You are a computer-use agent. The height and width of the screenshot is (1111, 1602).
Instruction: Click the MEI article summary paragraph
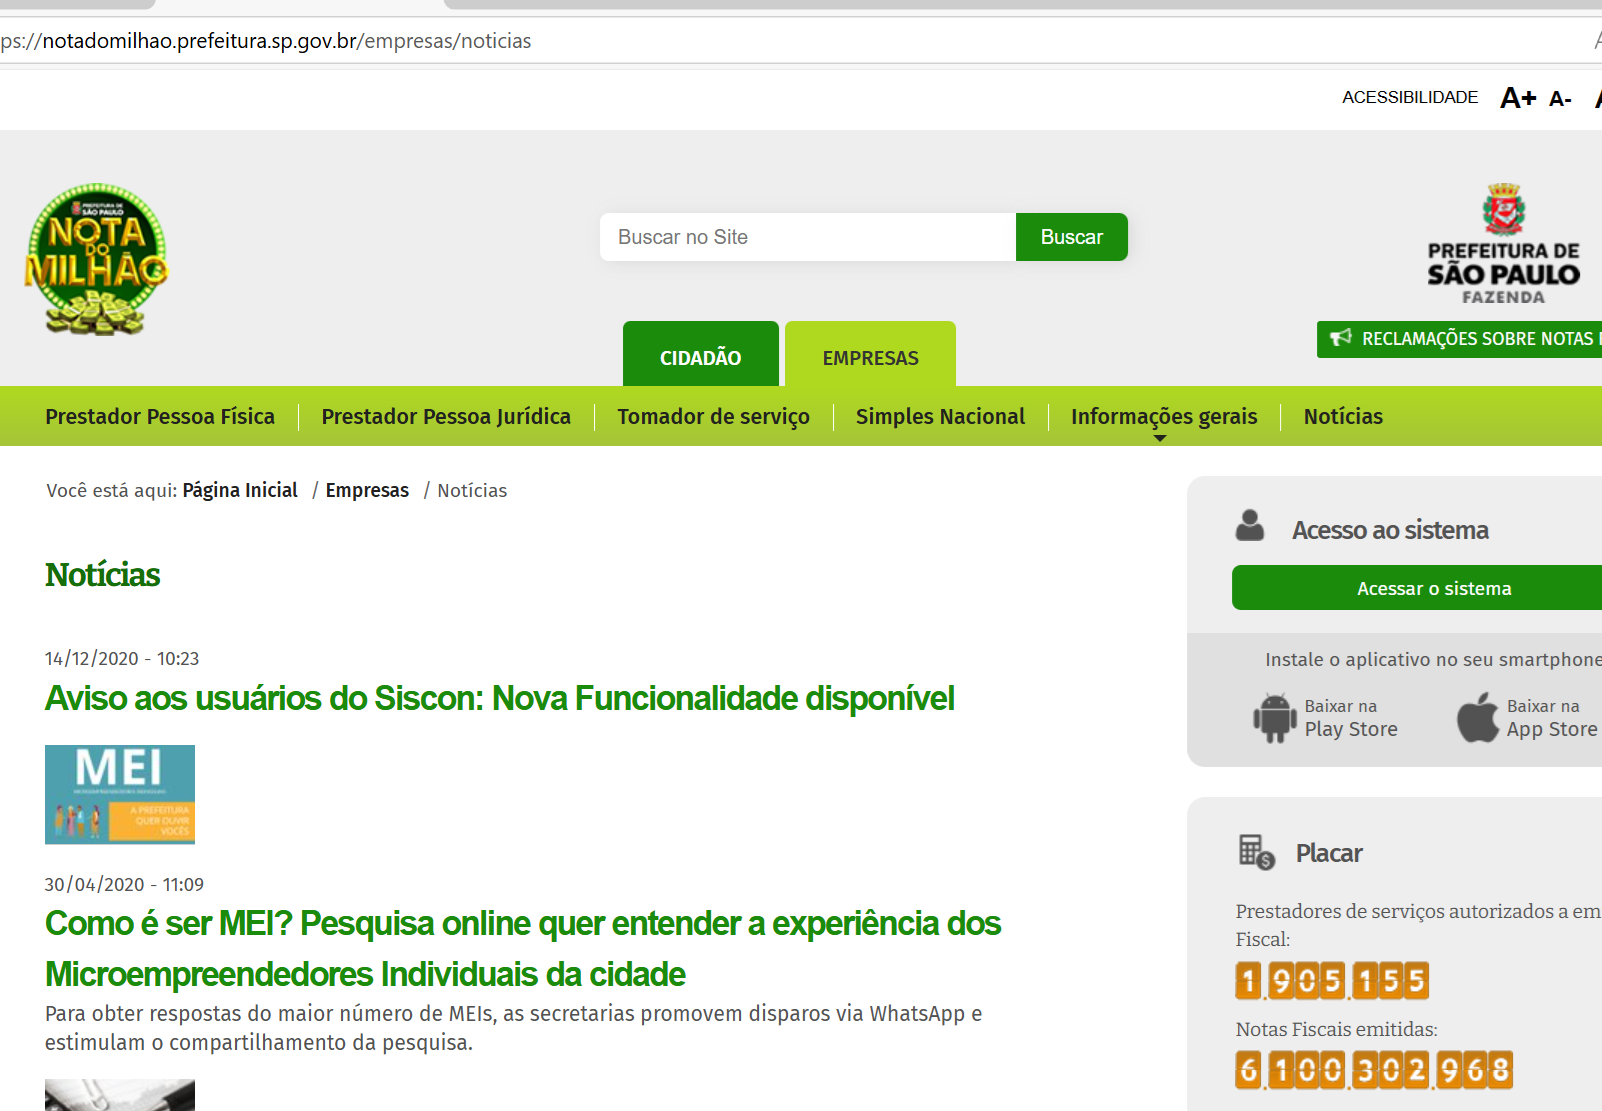coord(514,1028)
